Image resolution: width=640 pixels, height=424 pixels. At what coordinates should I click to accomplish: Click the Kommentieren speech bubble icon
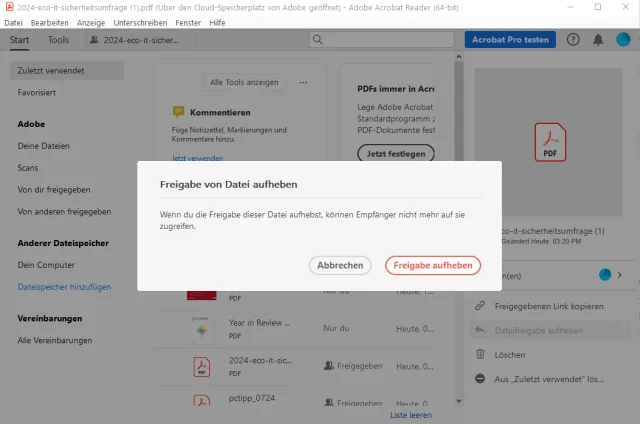coord(178,112)
